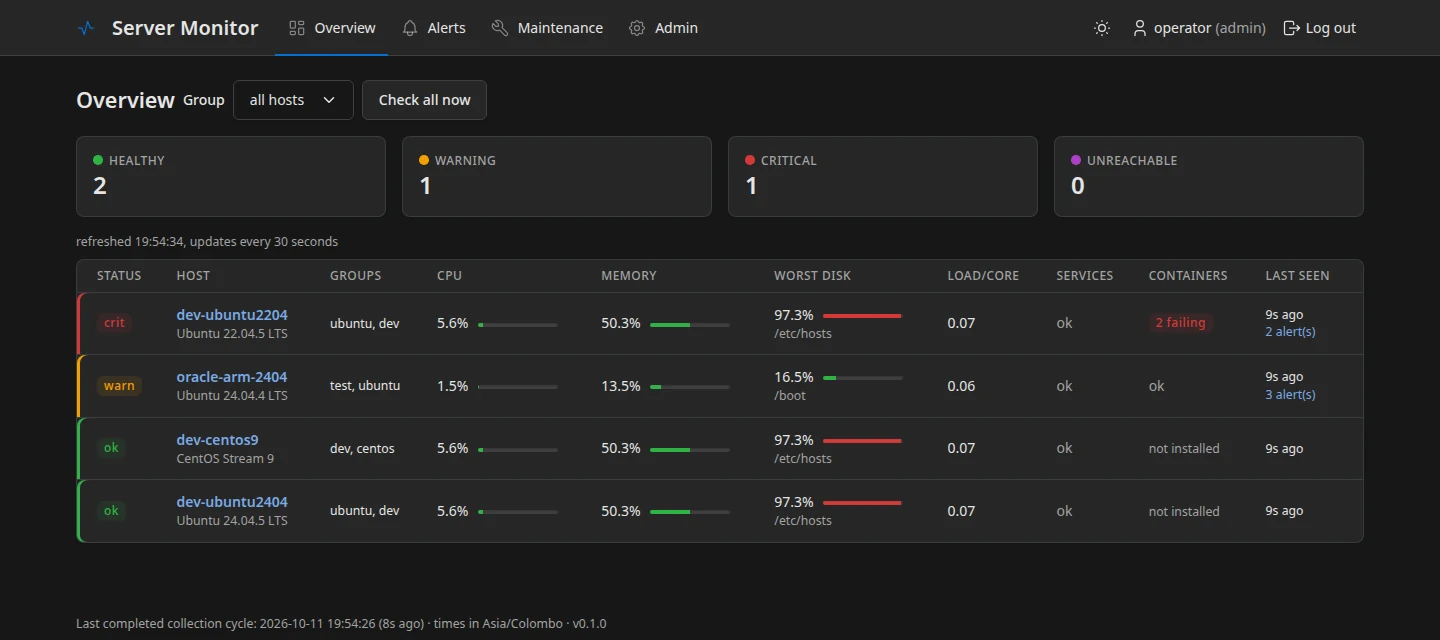The width and height of the screenshot is (1440, 640).
Task: Click the GROUPS column header
Action: [356, 276]
